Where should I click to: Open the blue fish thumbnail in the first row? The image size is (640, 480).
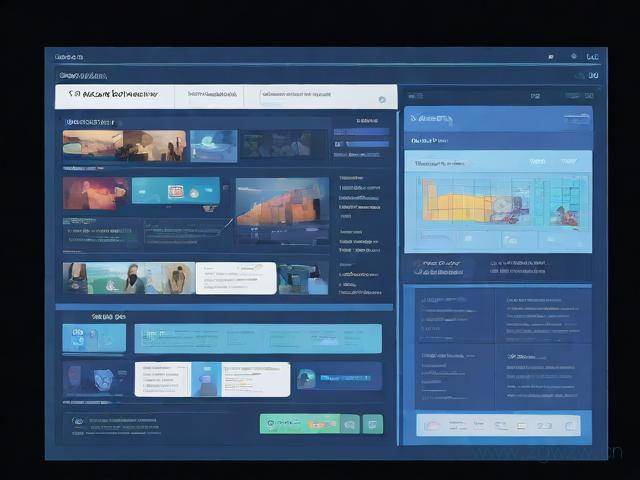(213, 146)
